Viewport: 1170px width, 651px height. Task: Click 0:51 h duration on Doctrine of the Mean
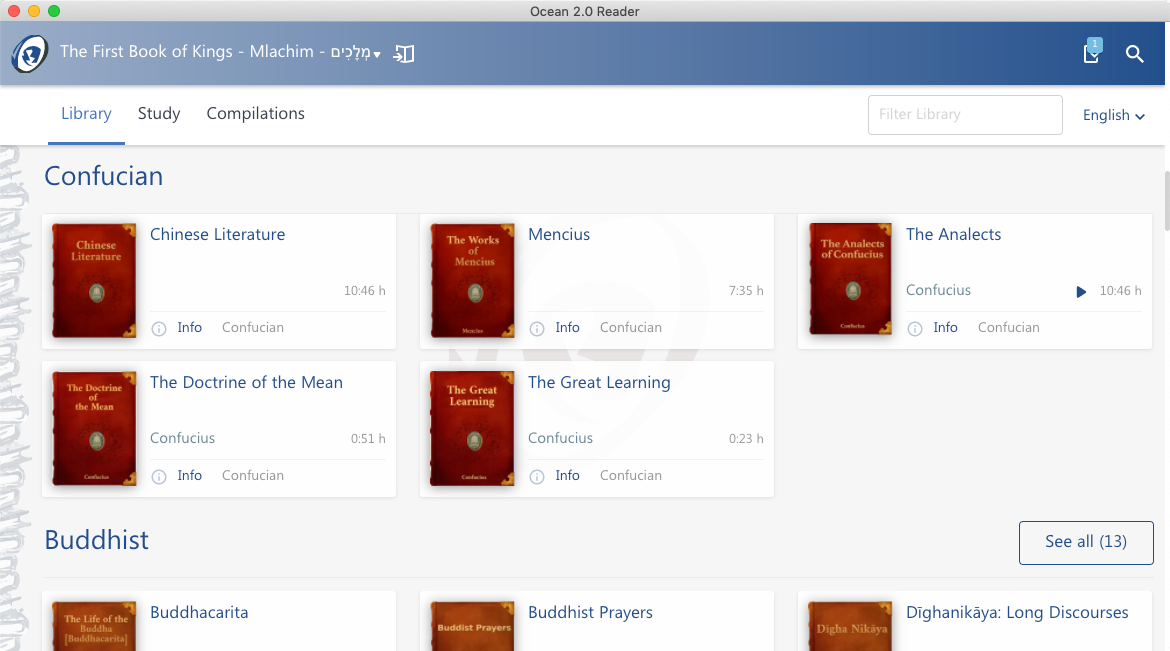point(368,438)
